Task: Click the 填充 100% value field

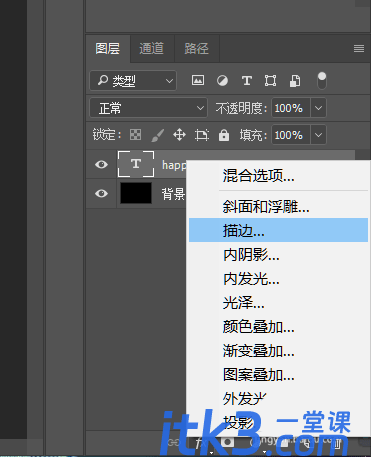Action: coord(291,135)
